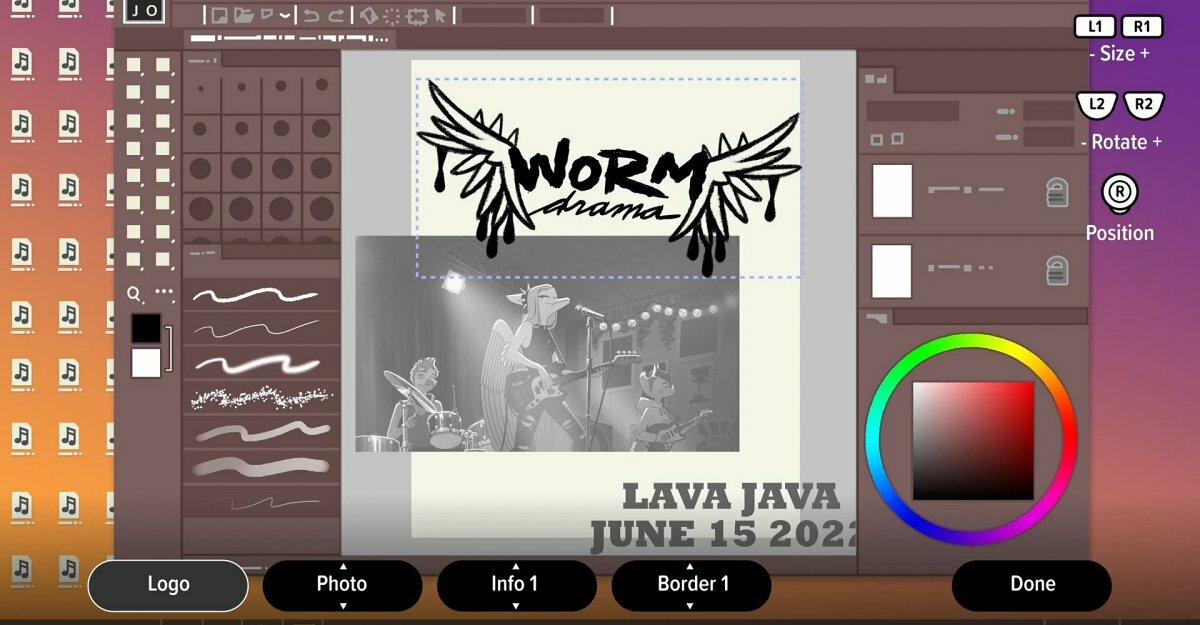Select the arrow pointer tool in toolbar
Screen dimensions: 1200x625
[x=441, y=15]
